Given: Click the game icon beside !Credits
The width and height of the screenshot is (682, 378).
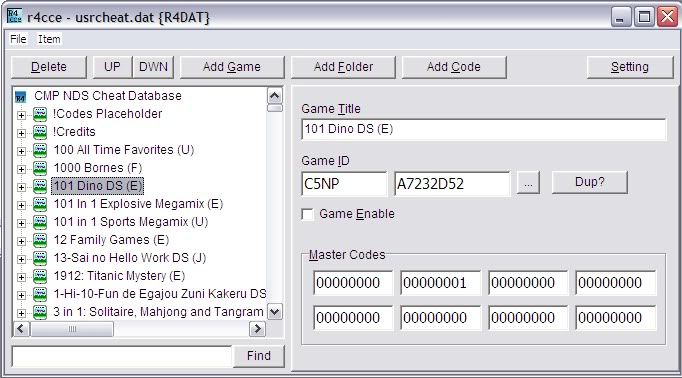Looking at the screenshot, I should [40, 132].
